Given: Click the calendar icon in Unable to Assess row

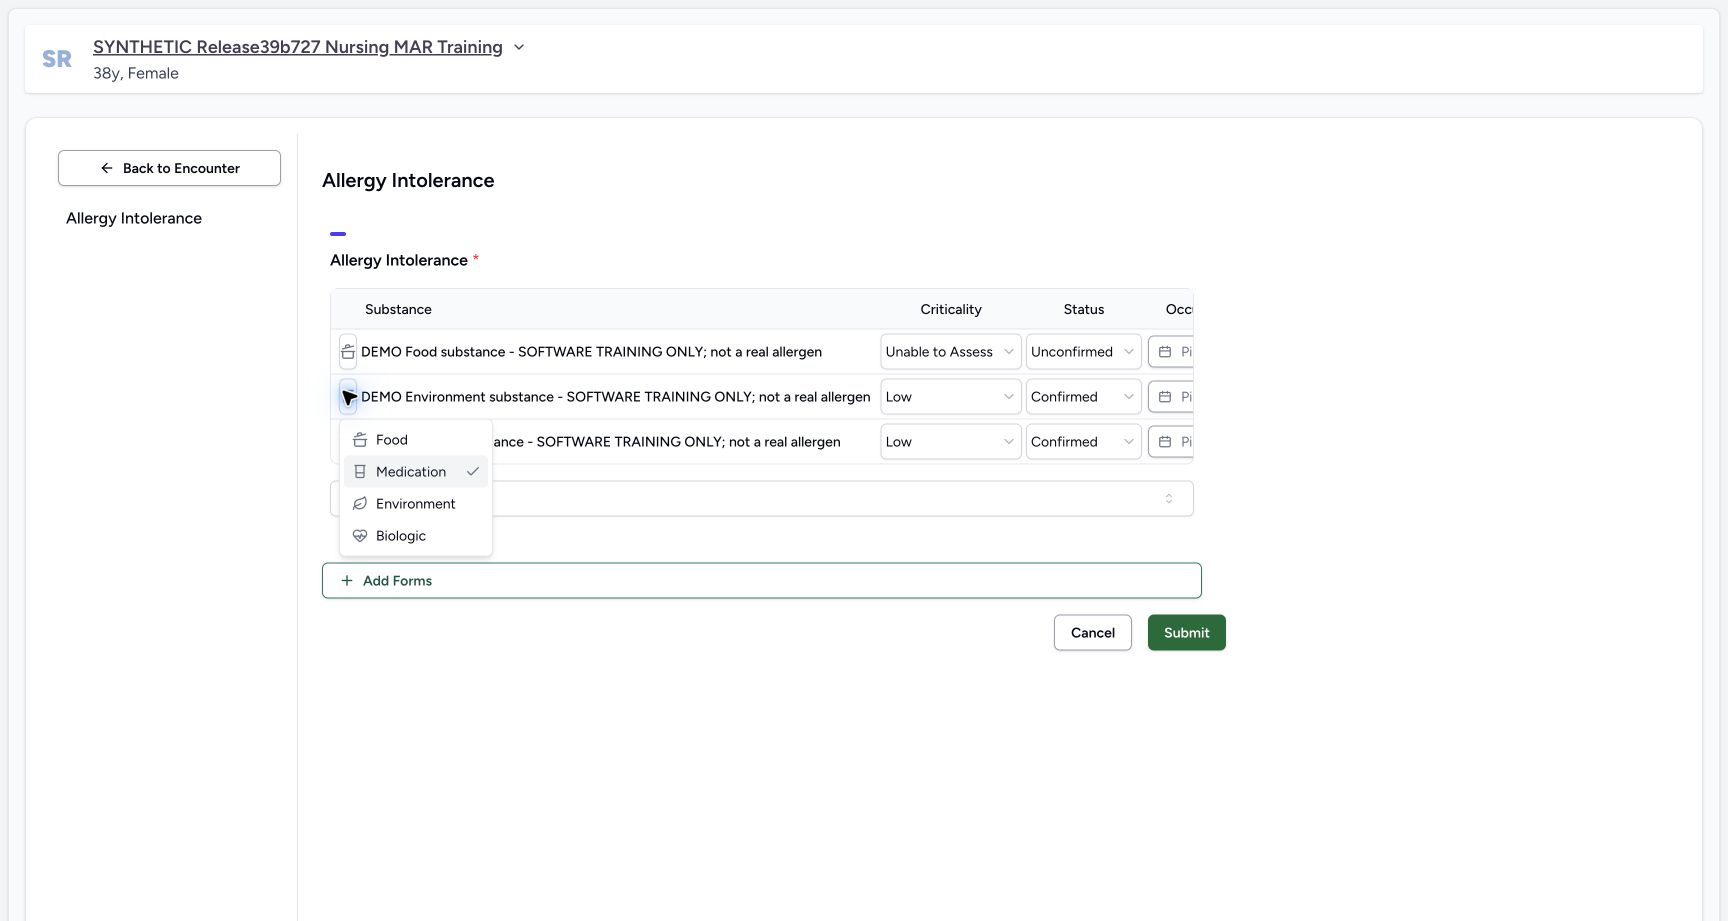Looking at the screenshot, I should pos(1165,352).
